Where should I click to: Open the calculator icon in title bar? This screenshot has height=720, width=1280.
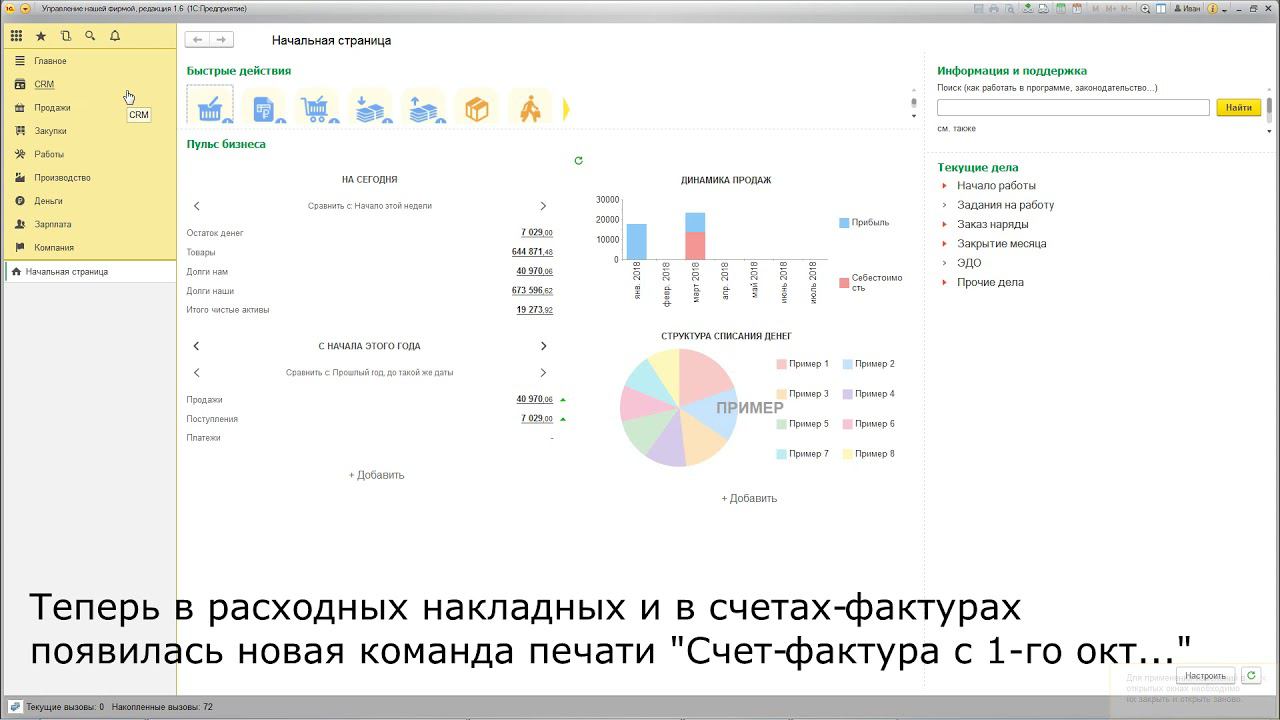click(1061, 9)
